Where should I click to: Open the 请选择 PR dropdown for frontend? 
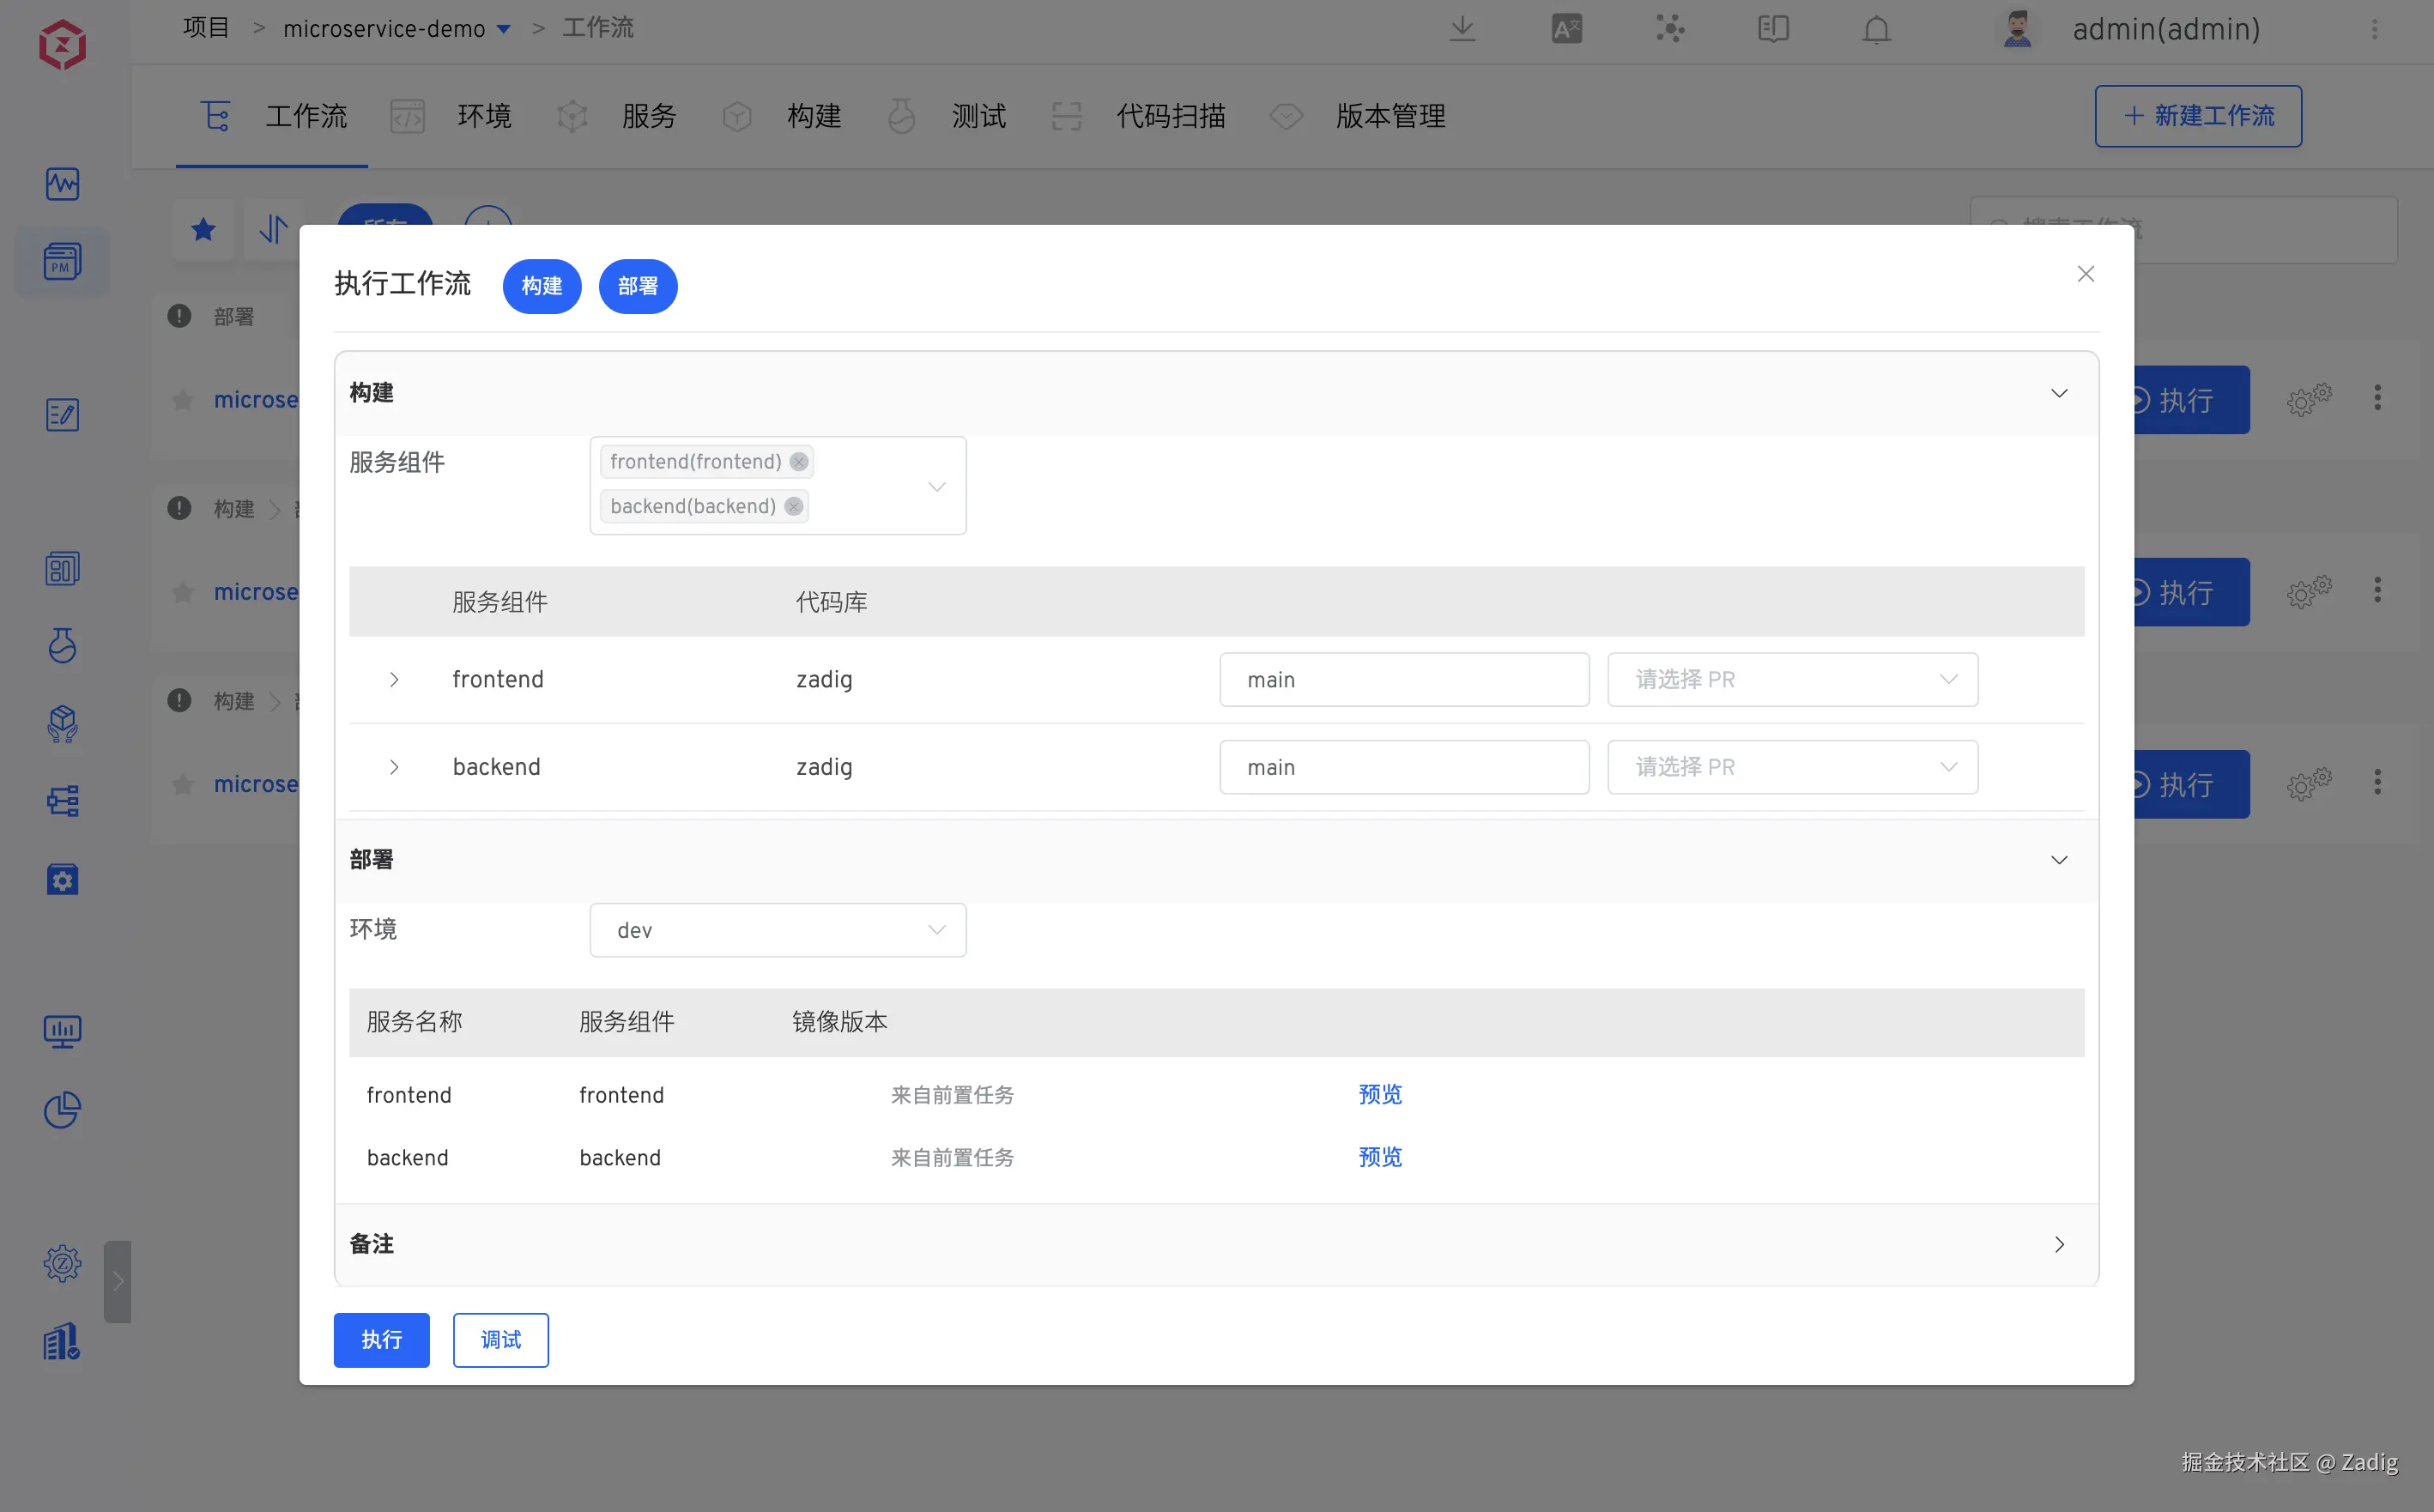1791,680
